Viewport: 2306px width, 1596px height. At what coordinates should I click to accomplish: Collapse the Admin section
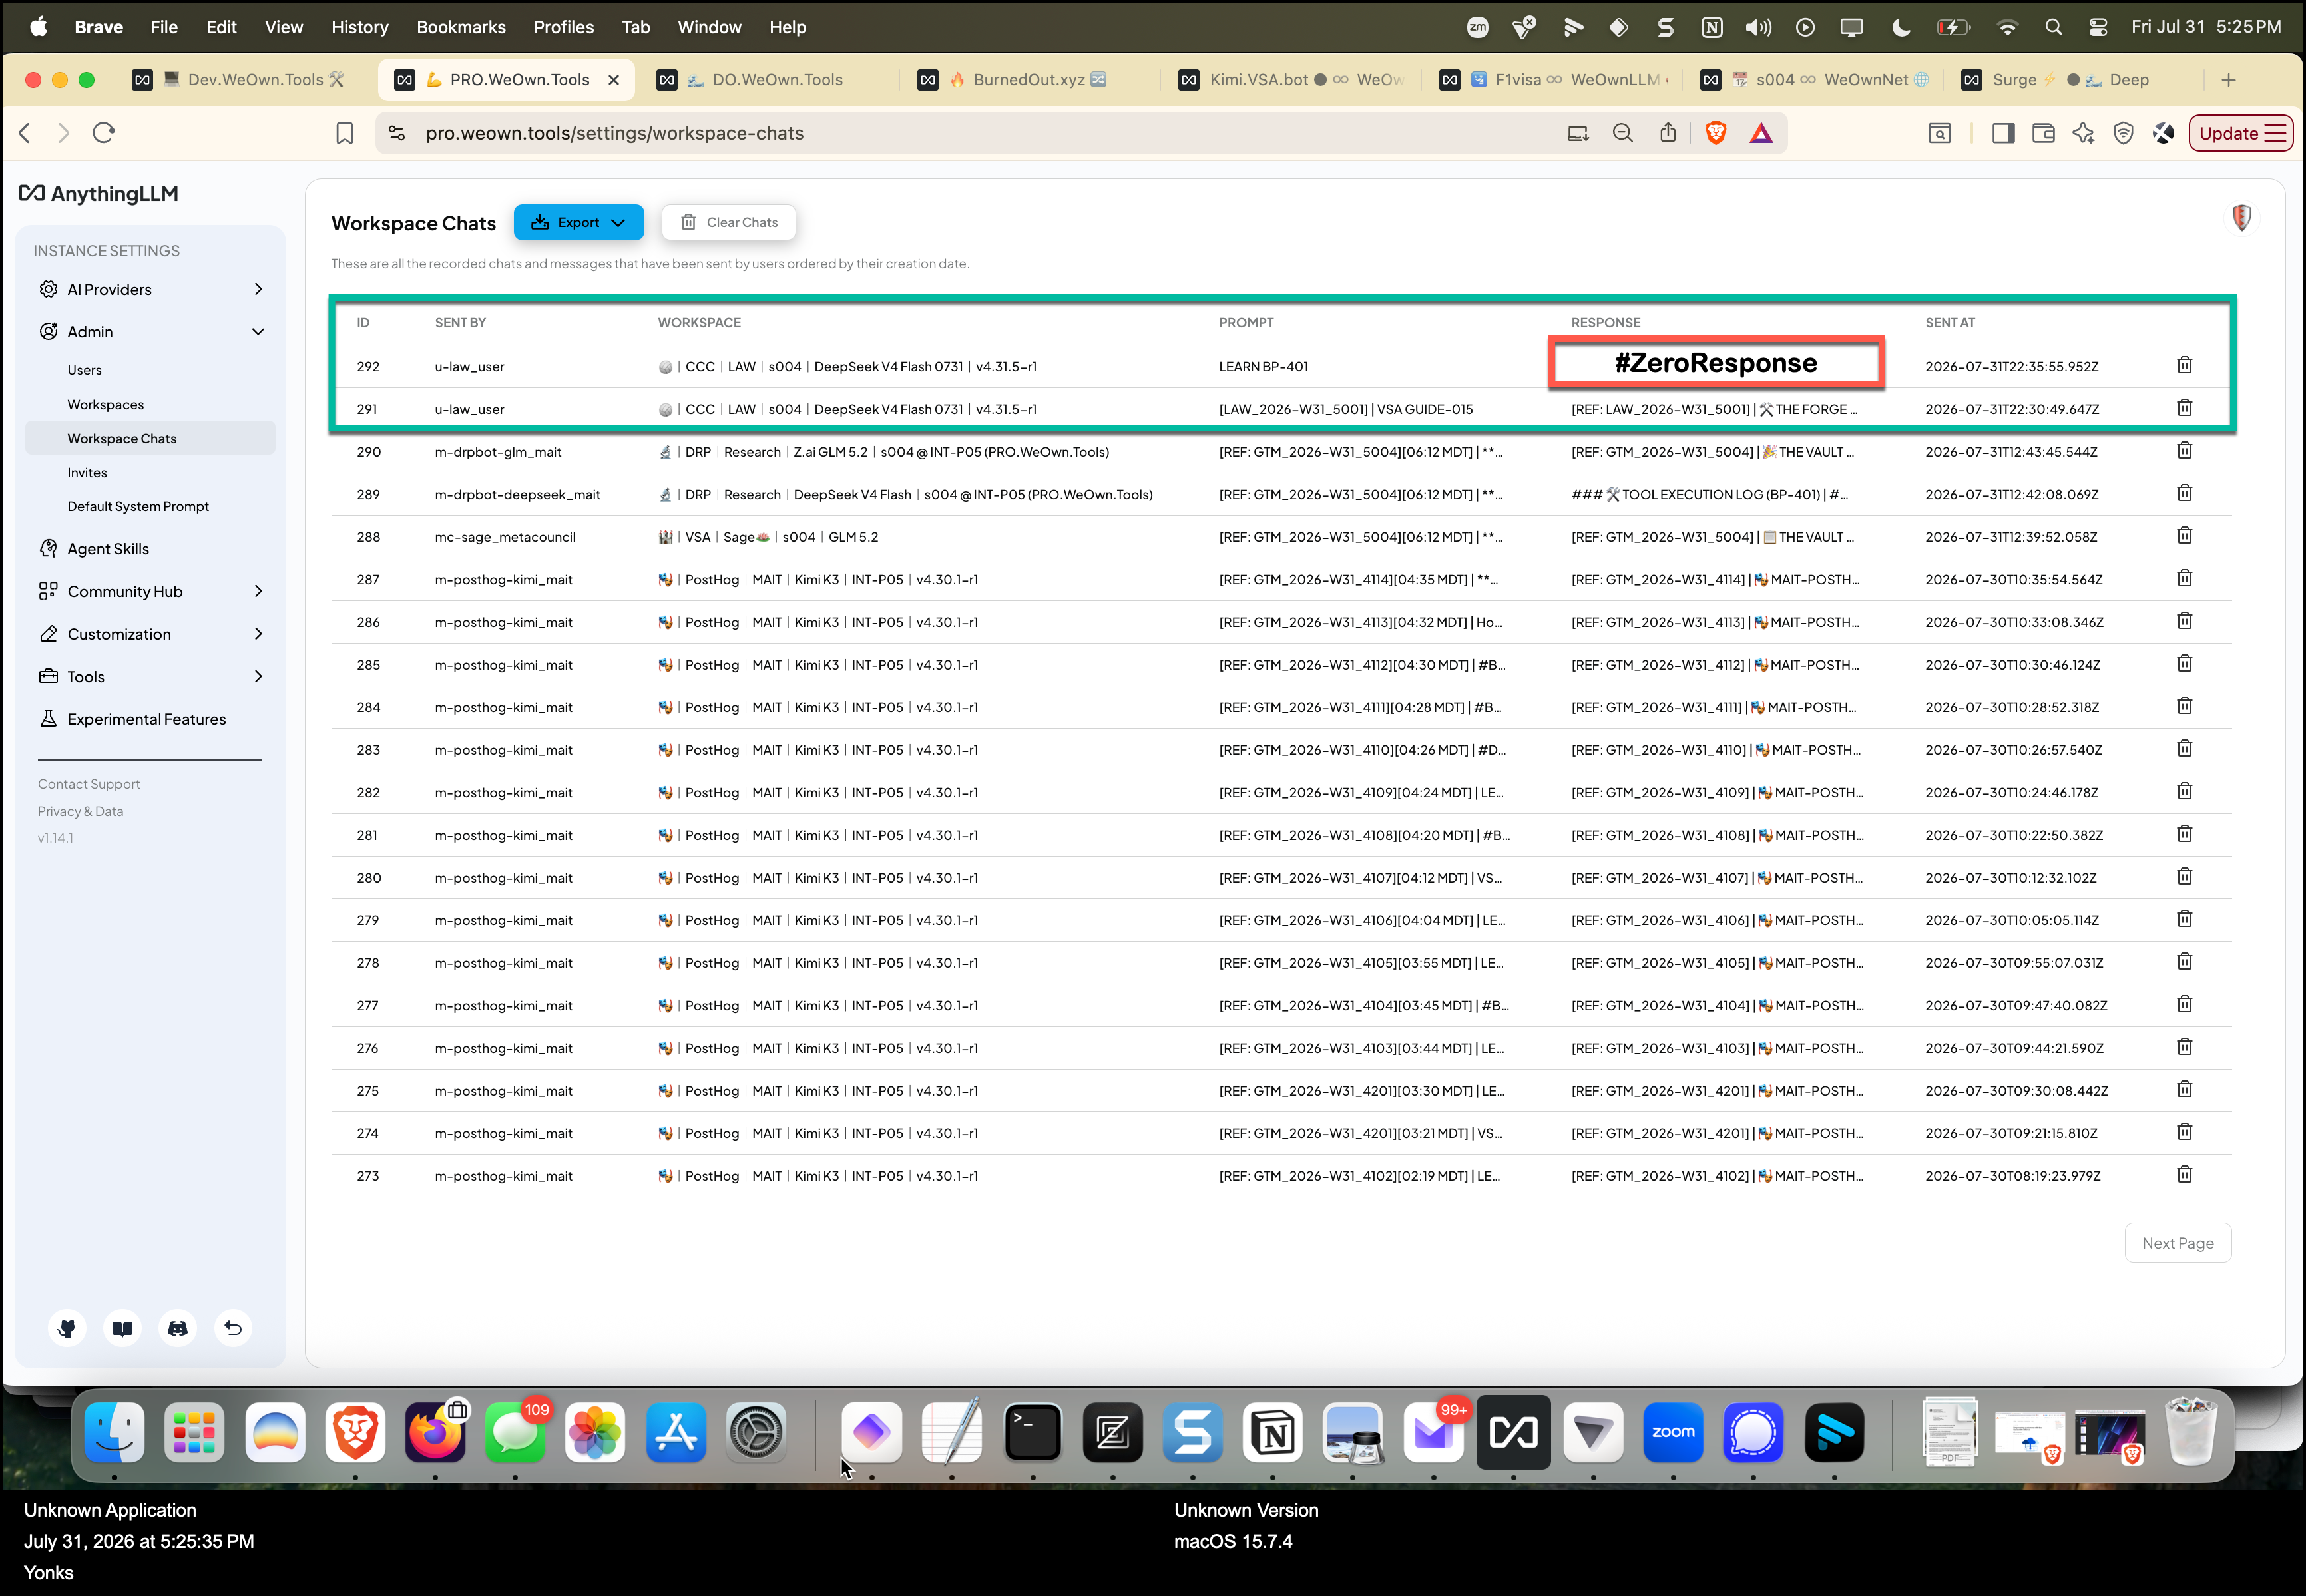click(x=150, y=331)
